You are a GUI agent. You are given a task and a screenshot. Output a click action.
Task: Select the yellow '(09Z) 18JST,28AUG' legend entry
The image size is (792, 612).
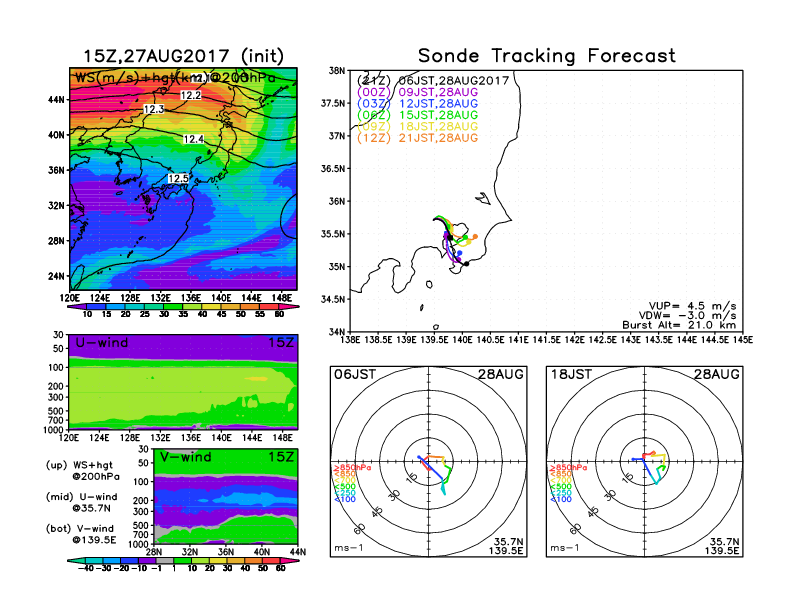point(417,127)
